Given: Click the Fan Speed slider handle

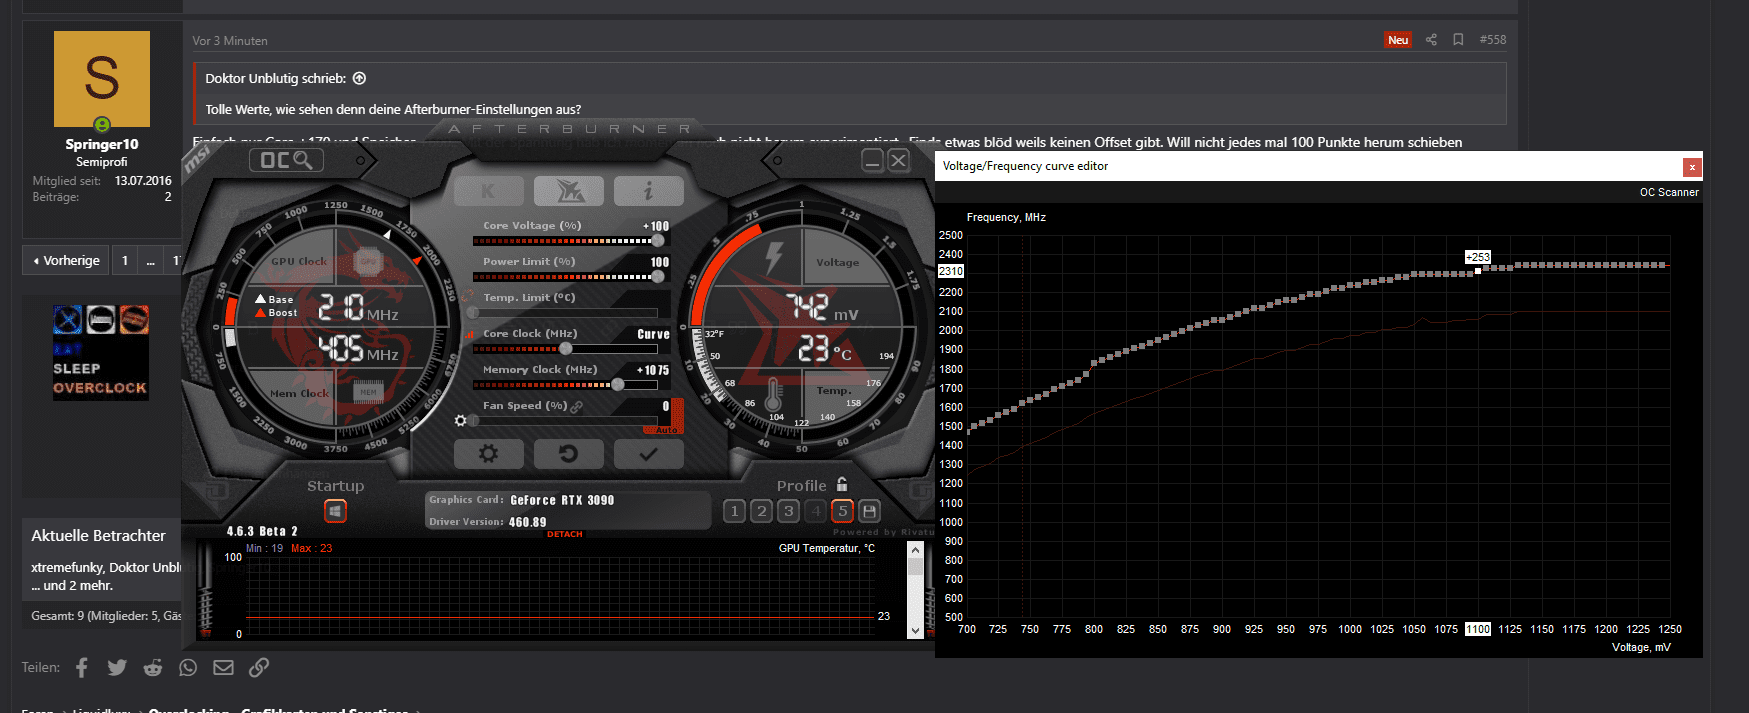Looking at the screenshot, I should 474,421.
